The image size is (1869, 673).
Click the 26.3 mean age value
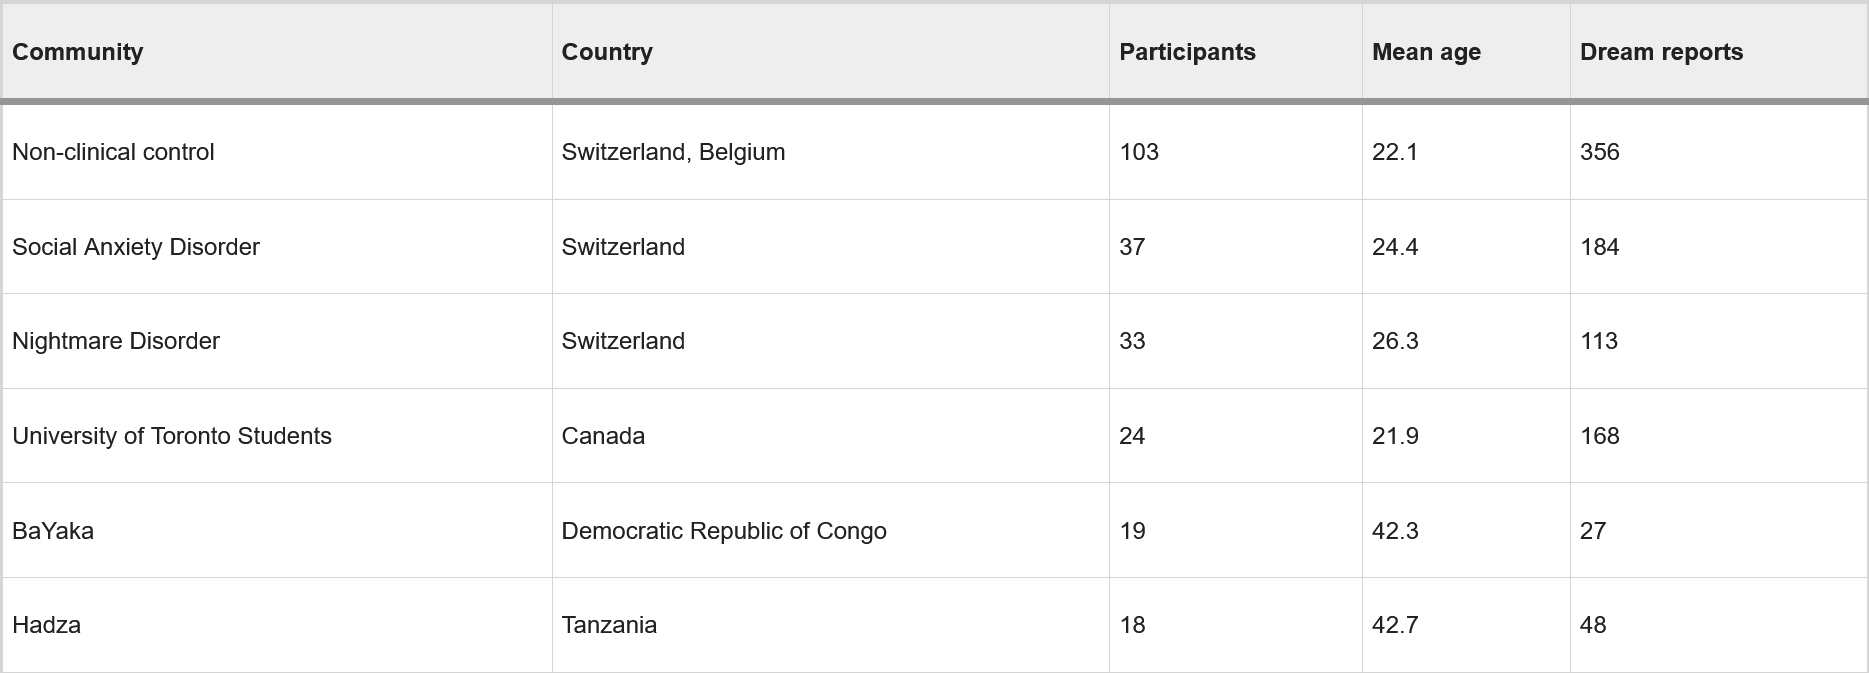pos(1395,341)
